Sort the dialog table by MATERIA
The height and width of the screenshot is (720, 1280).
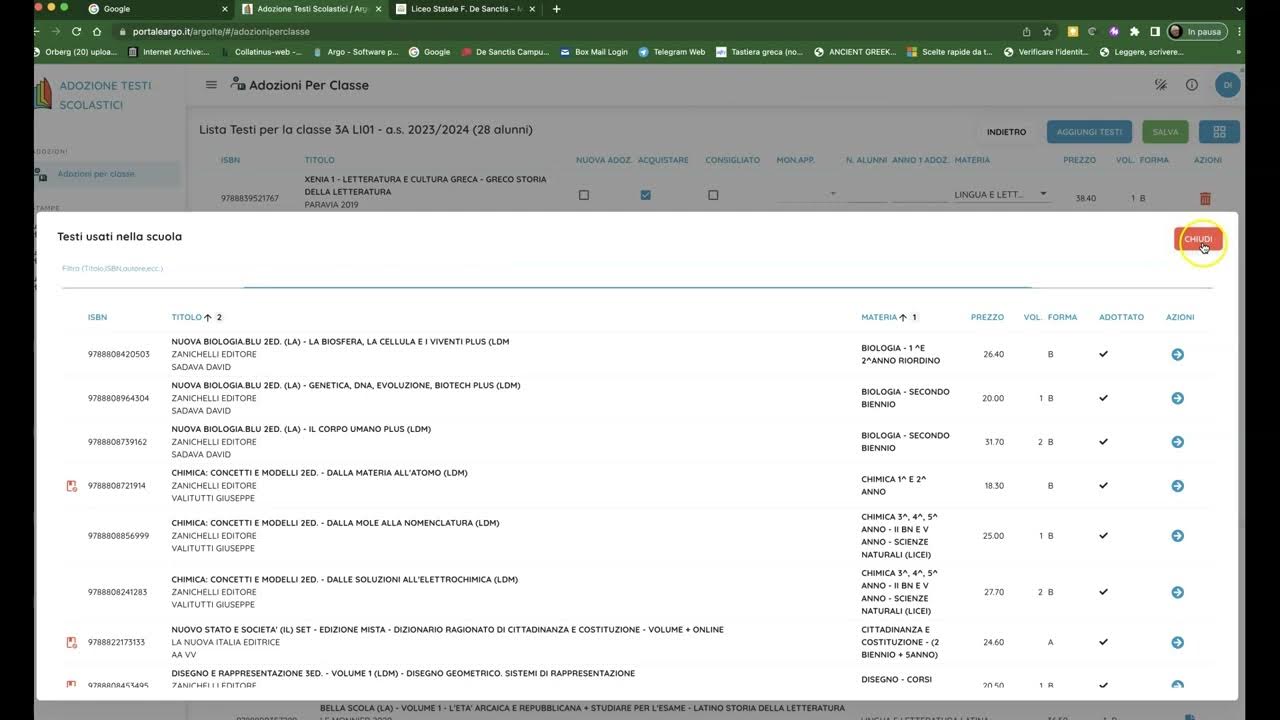879,317
